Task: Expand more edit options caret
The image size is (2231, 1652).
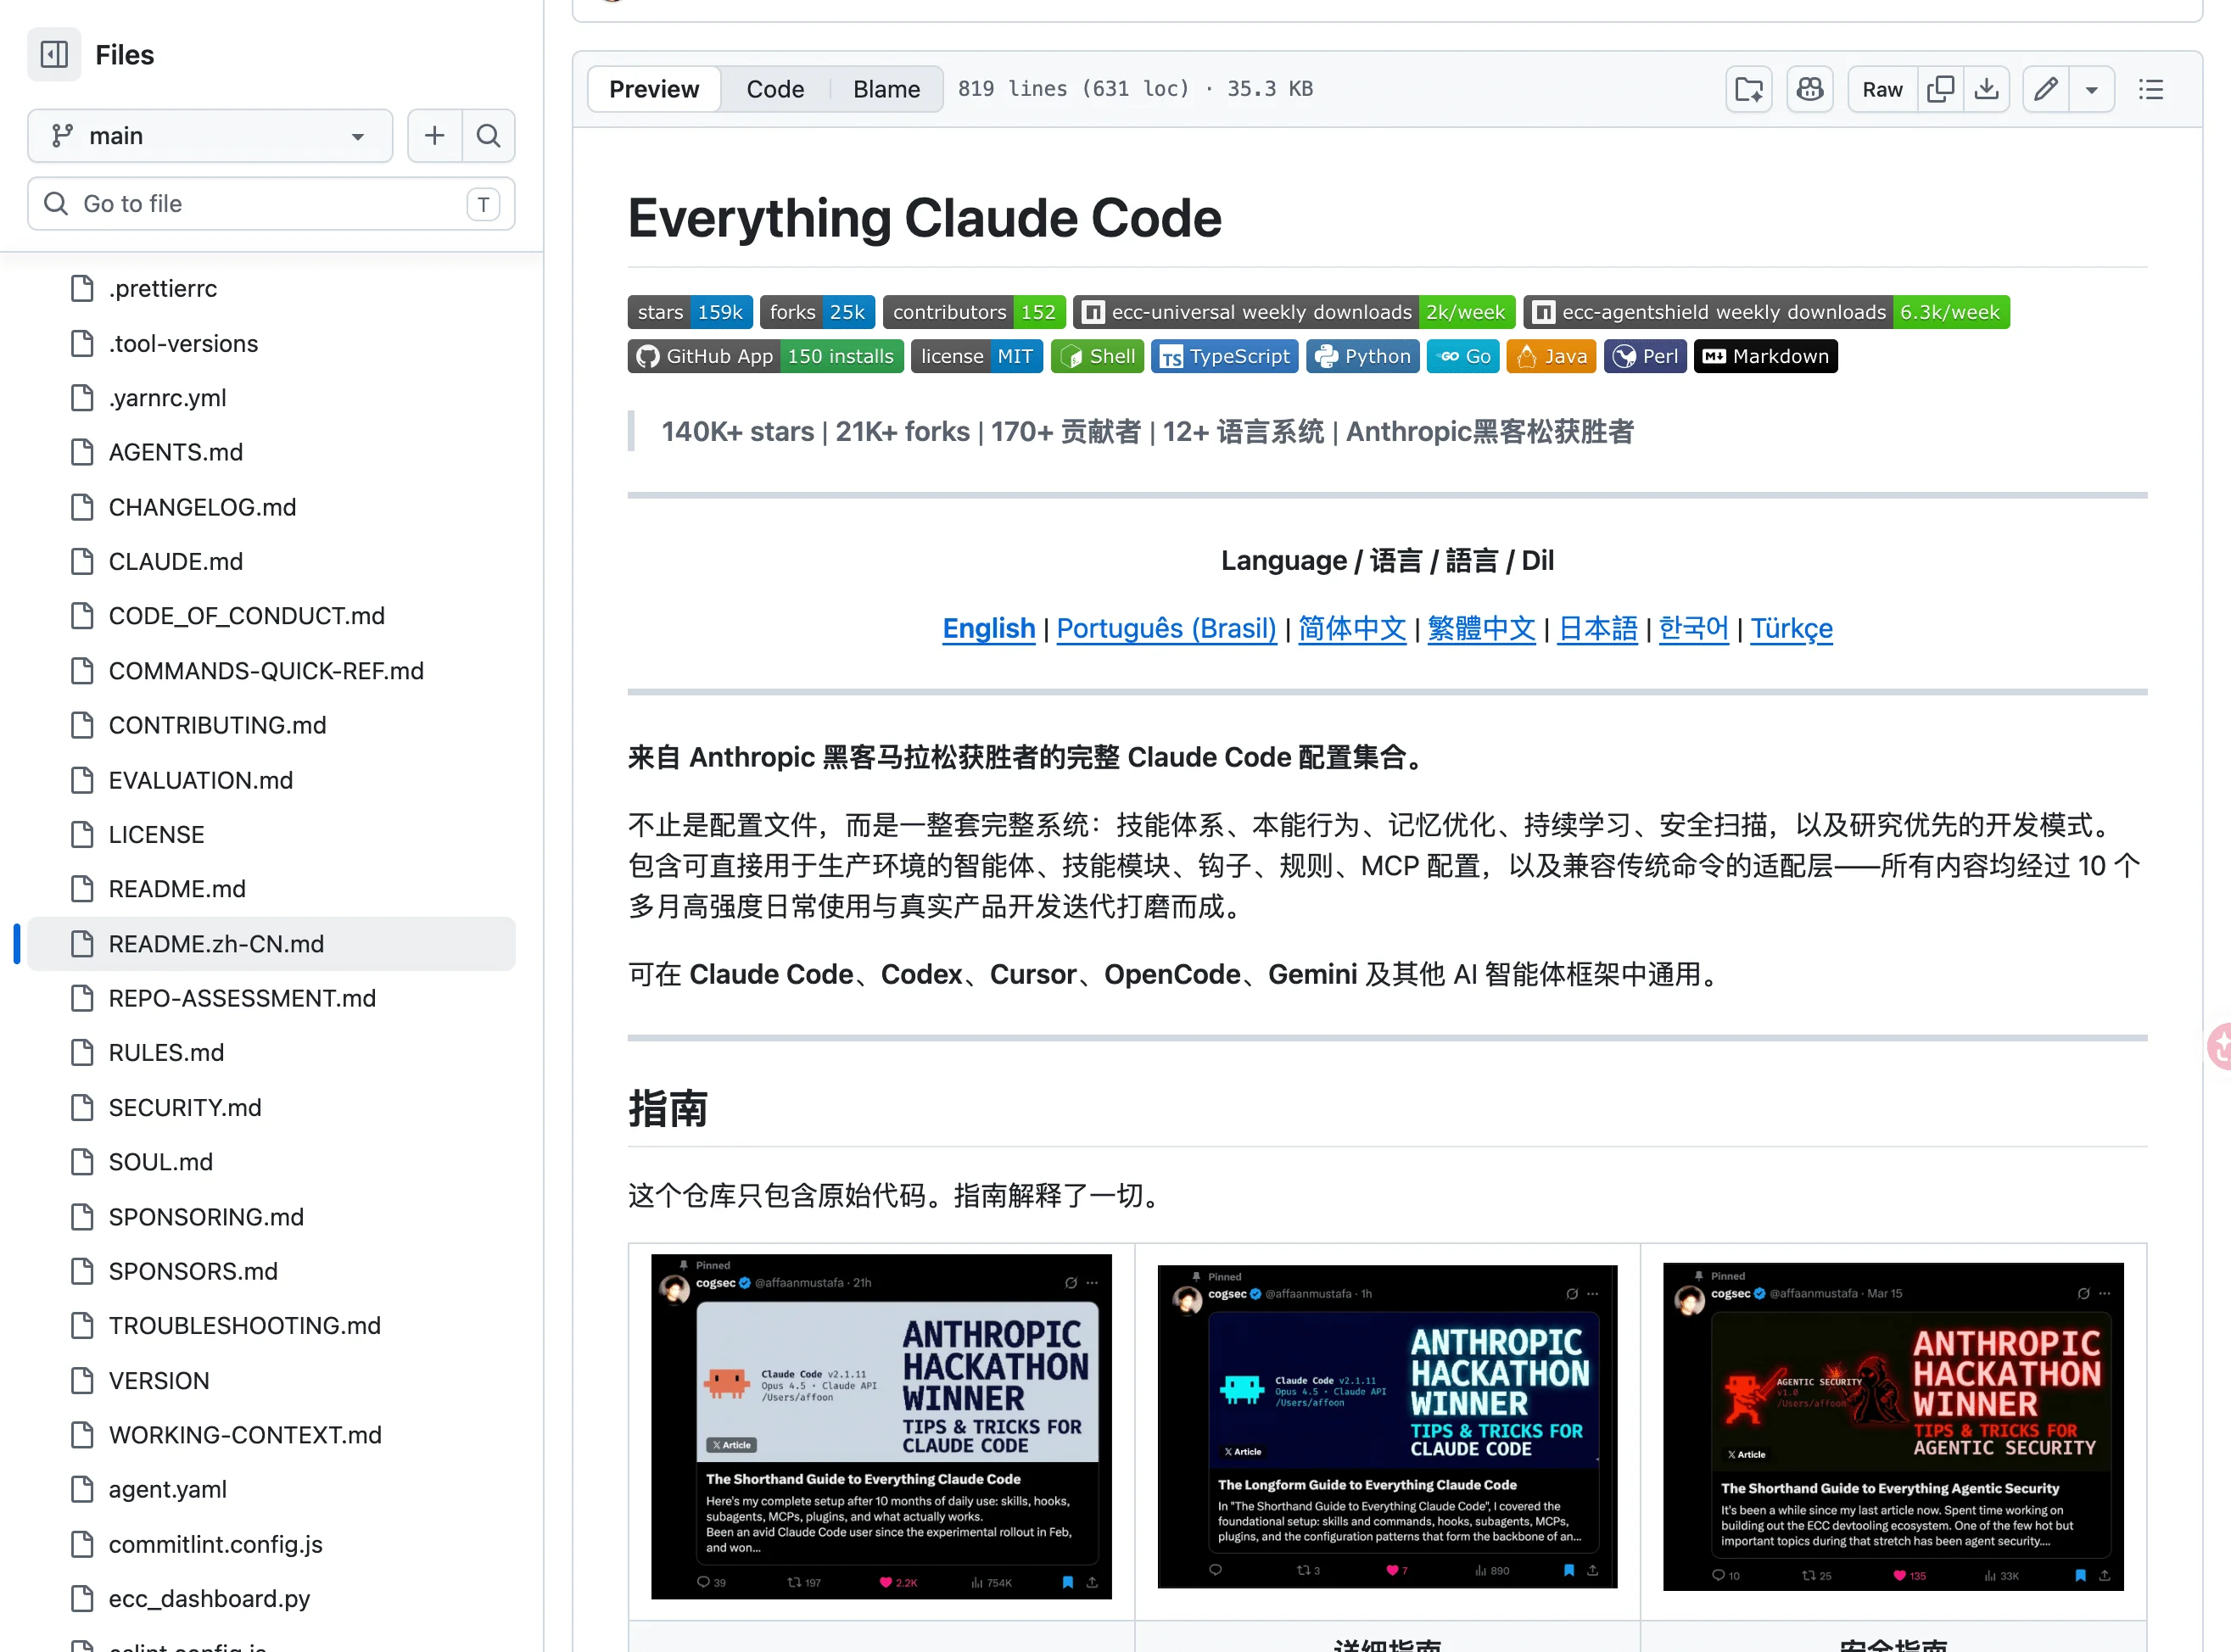Action: point(2091,89)
